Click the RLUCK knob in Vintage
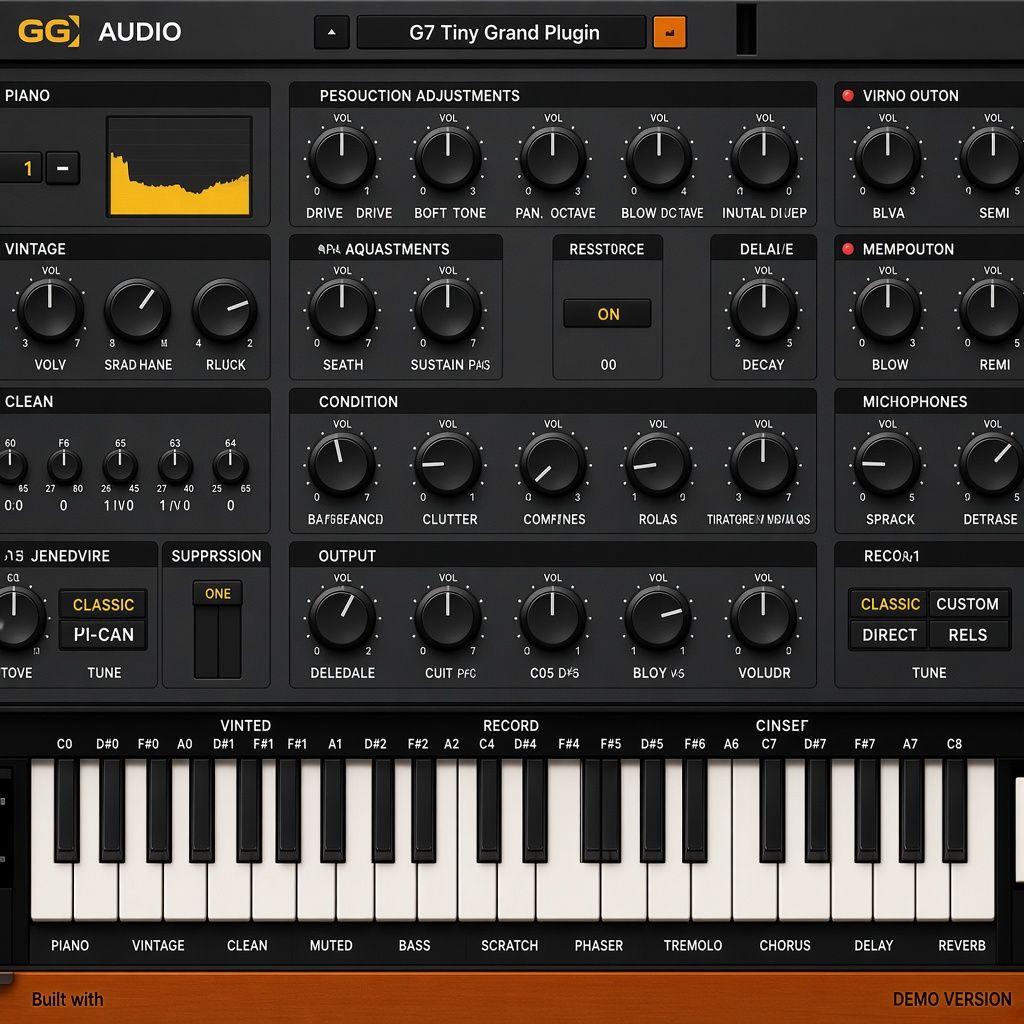Image resolution: width=1024 pixels, height=1024 pixels. pyautogui.click(x=225, y=311)
